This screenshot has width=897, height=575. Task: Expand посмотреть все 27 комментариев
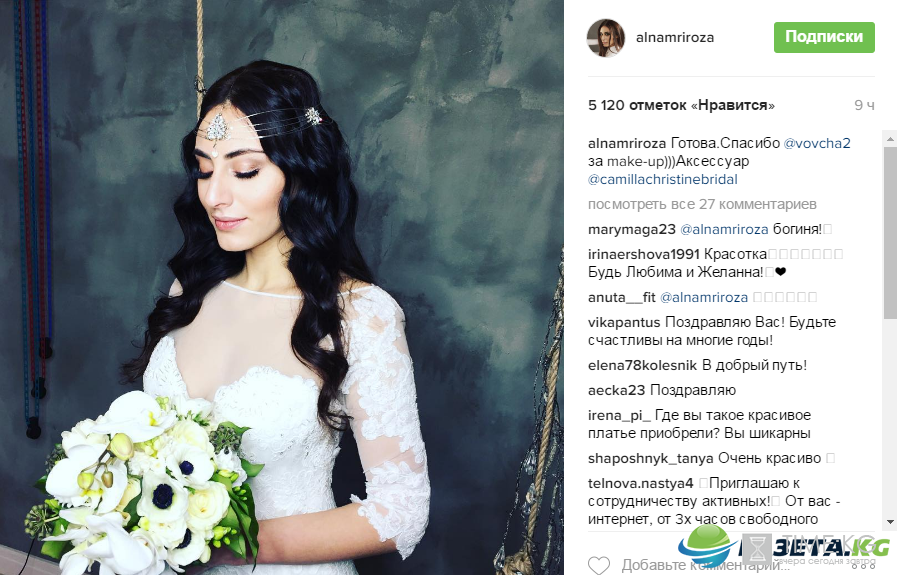tap(702, 204)
